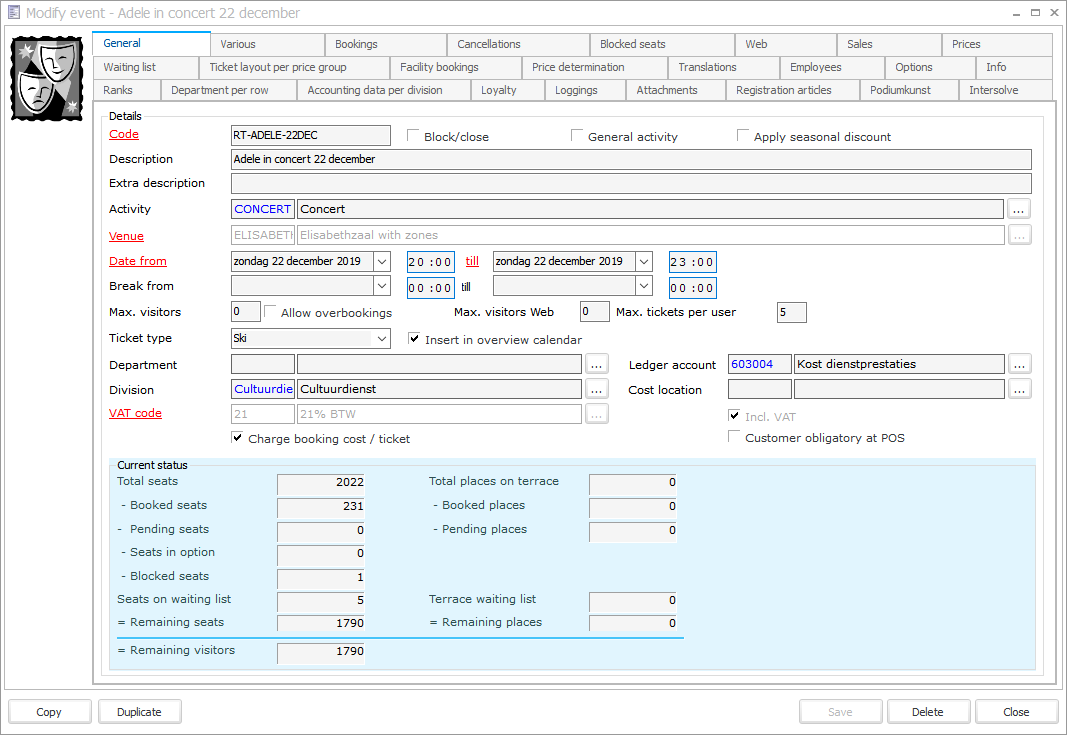Open the Ticket type dropdown
The image size is (1067, 735).
coord(381,339)
